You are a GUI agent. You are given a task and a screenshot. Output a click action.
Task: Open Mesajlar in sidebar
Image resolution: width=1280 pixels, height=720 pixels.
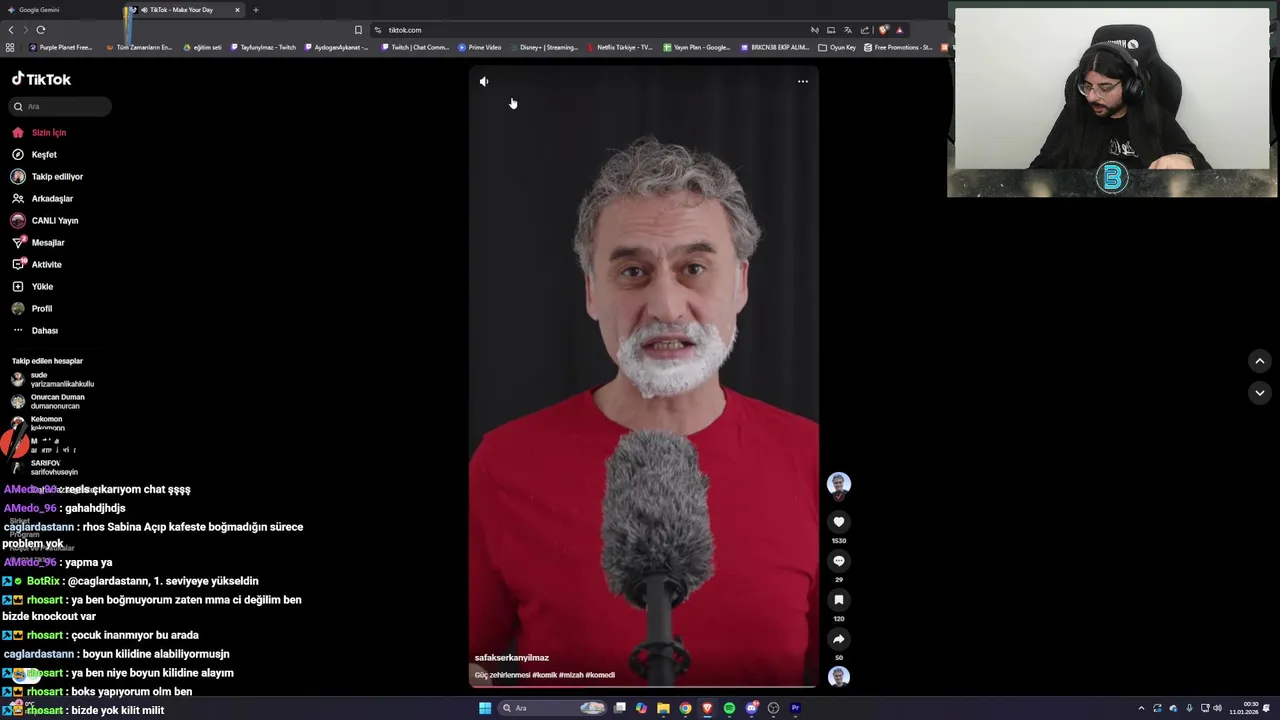point(38,242)
